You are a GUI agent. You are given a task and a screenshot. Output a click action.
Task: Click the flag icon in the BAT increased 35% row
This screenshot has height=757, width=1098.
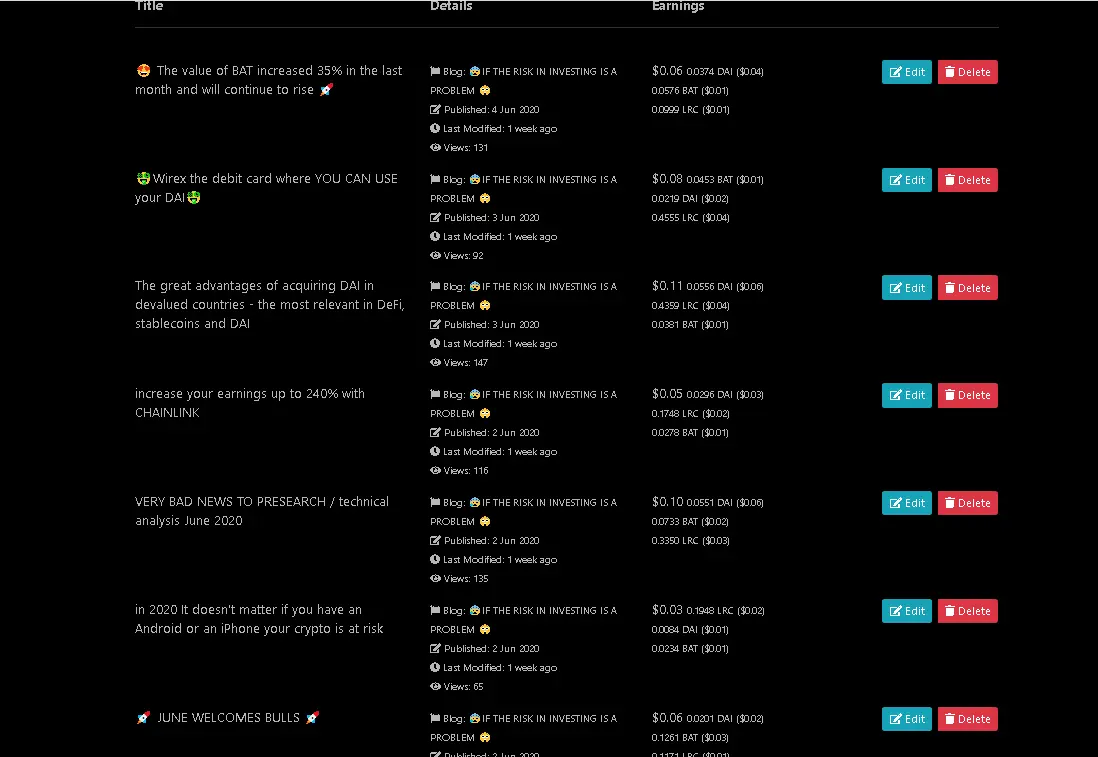[435, 71]
